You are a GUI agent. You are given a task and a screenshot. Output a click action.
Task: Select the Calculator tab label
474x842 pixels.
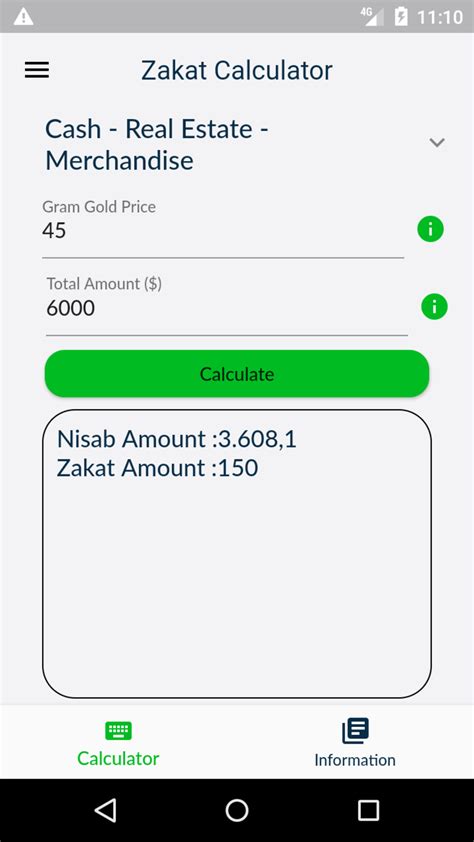[118, 758]
